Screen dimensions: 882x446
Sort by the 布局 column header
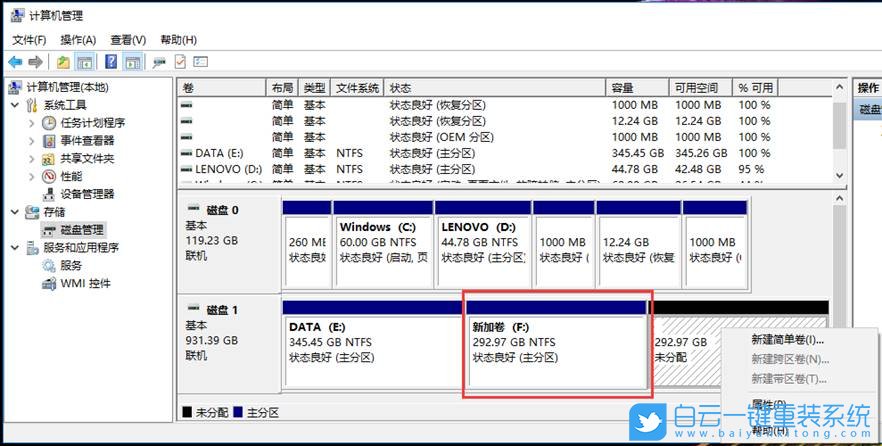(x=282, y=88)
